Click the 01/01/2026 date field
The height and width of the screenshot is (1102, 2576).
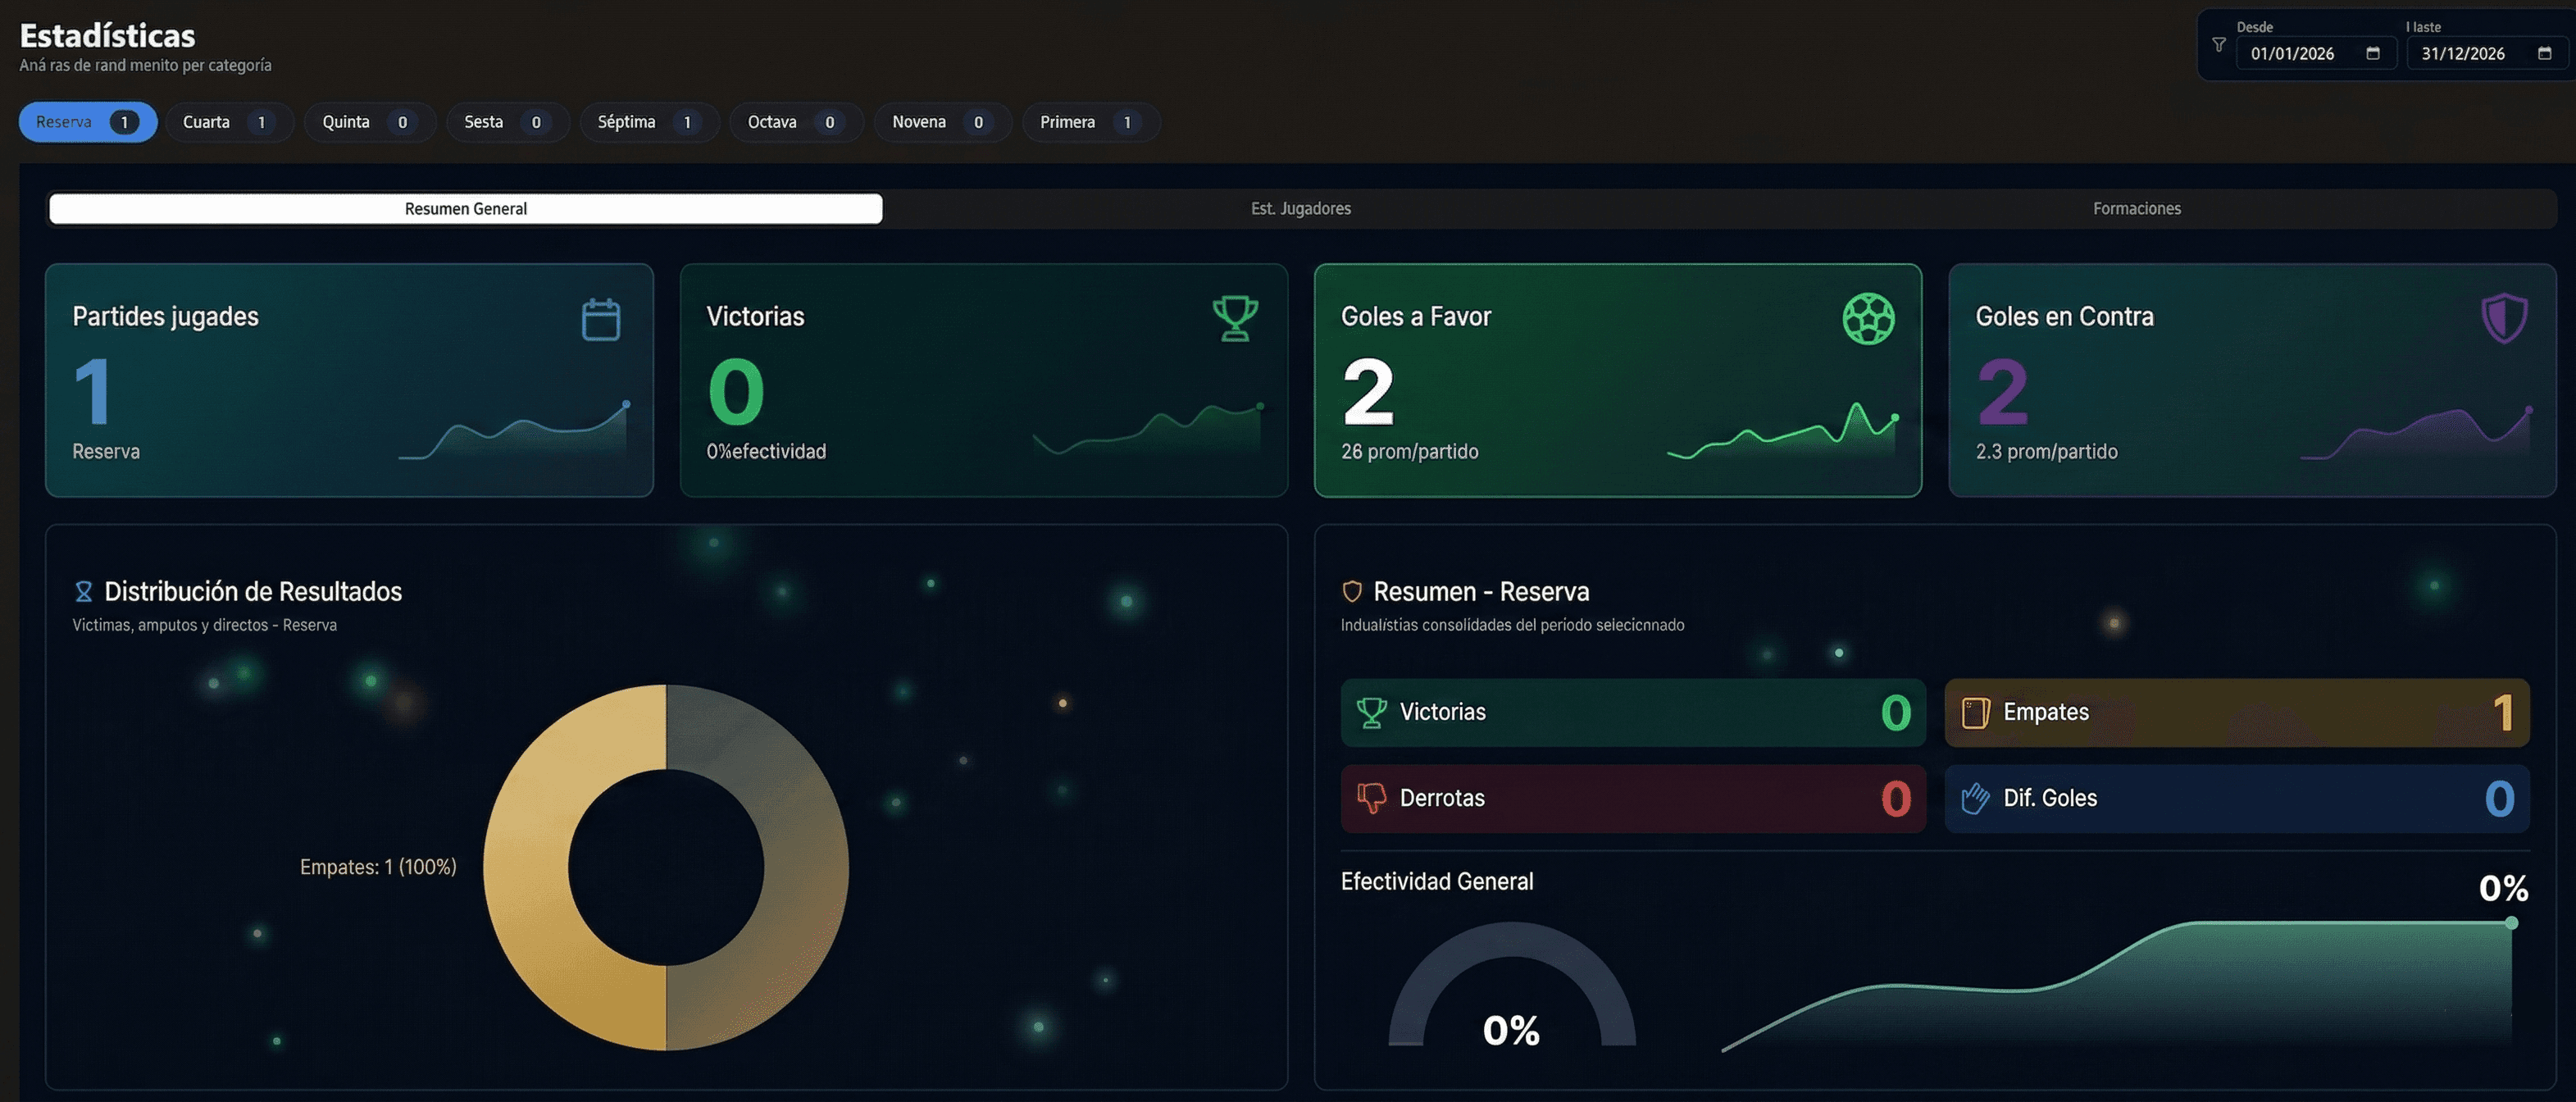pos(2293,53)
